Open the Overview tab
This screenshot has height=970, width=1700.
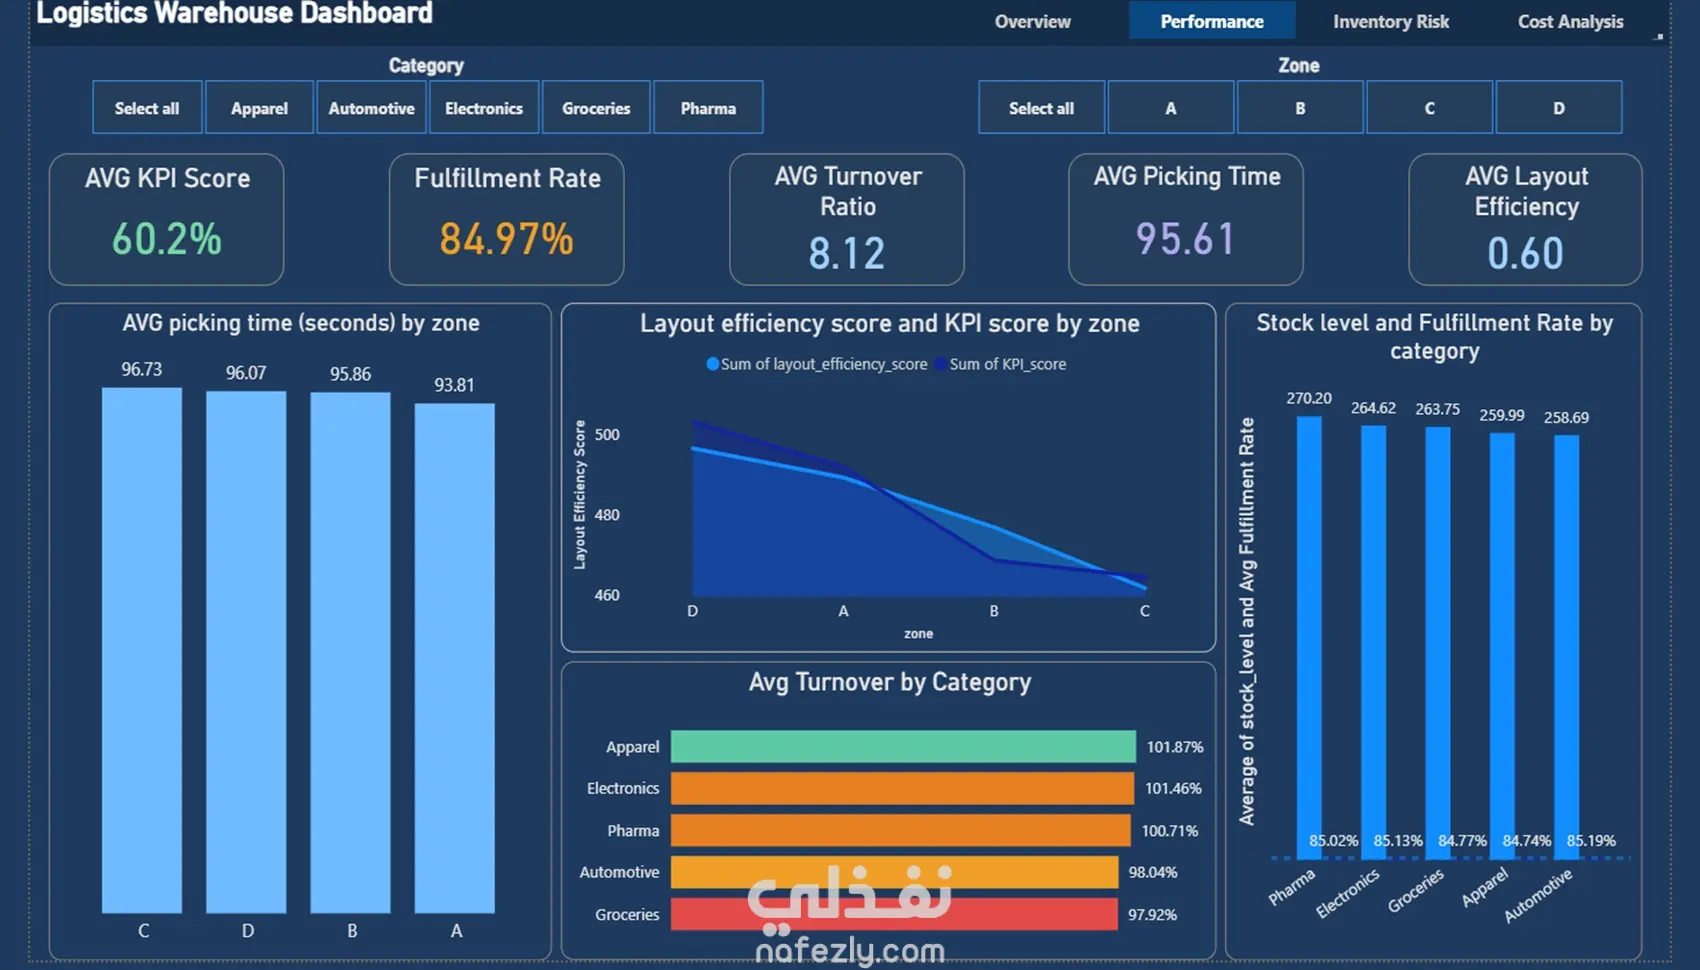(x=1032, y=21)
